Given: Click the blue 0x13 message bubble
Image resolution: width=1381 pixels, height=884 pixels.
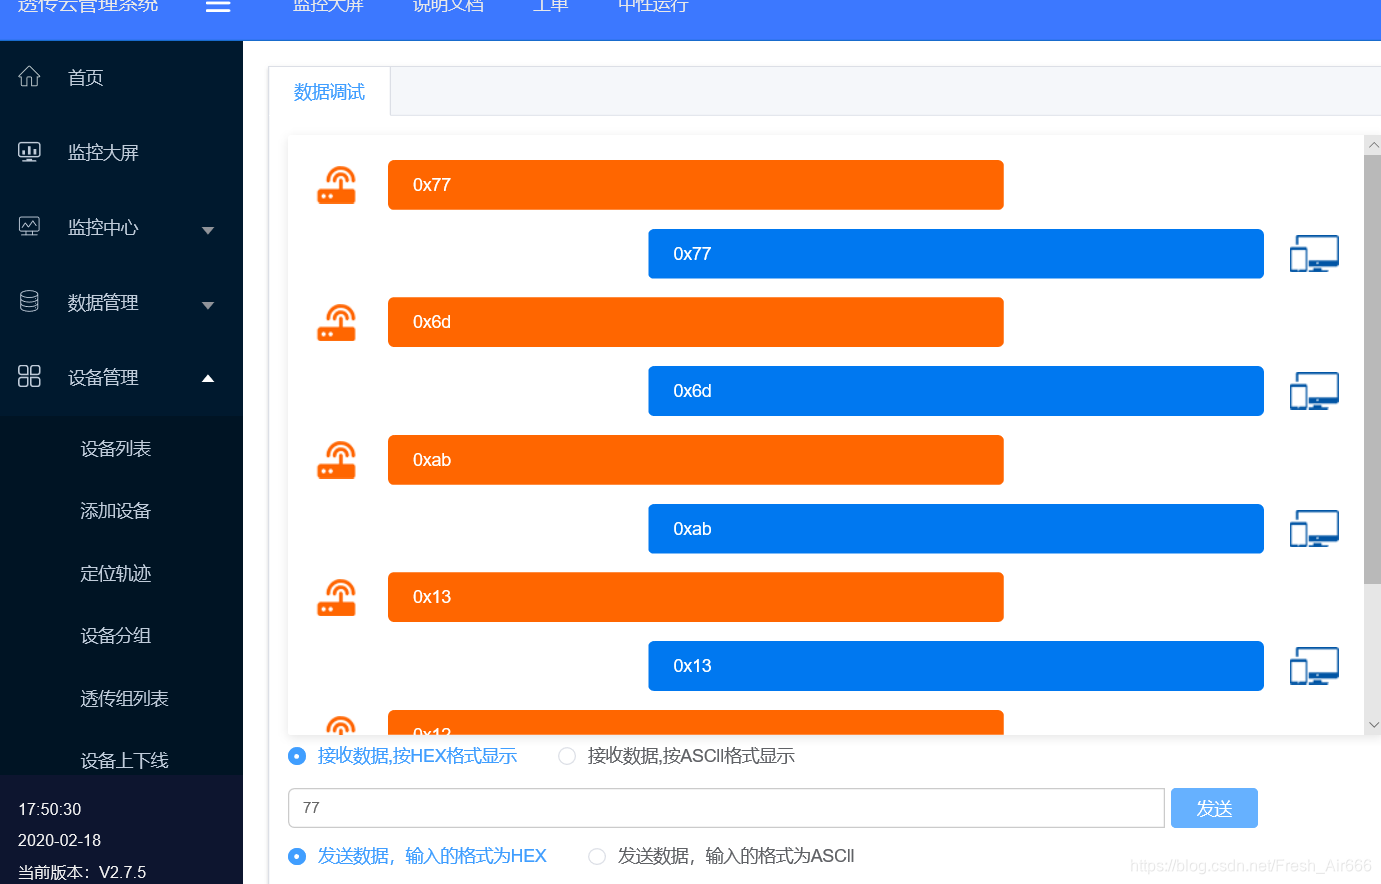Looking at the screenshot, I should tap(956, 666).
